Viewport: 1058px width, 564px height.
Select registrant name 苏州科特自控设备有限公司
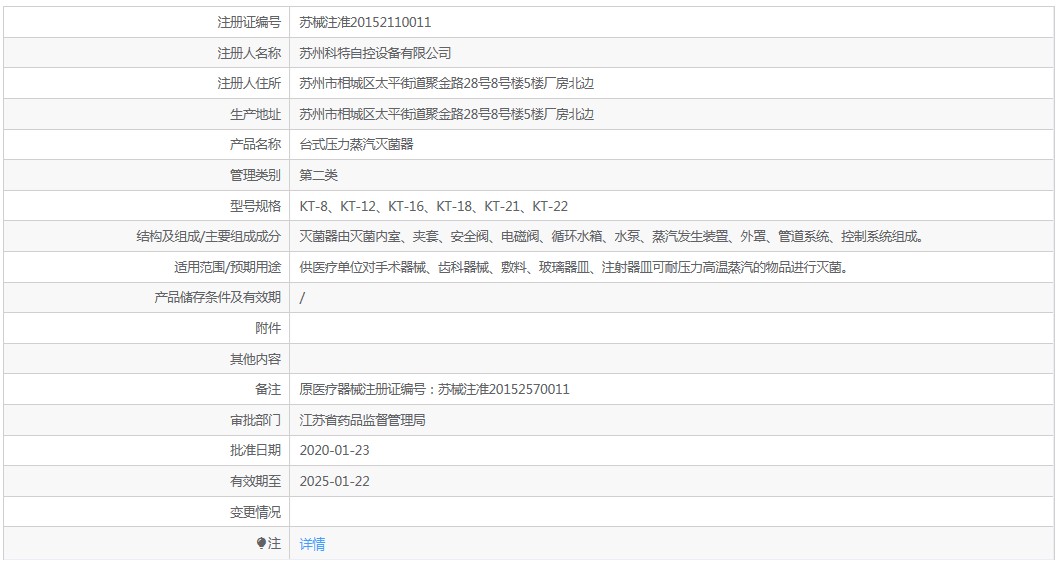tap(375, 53)
